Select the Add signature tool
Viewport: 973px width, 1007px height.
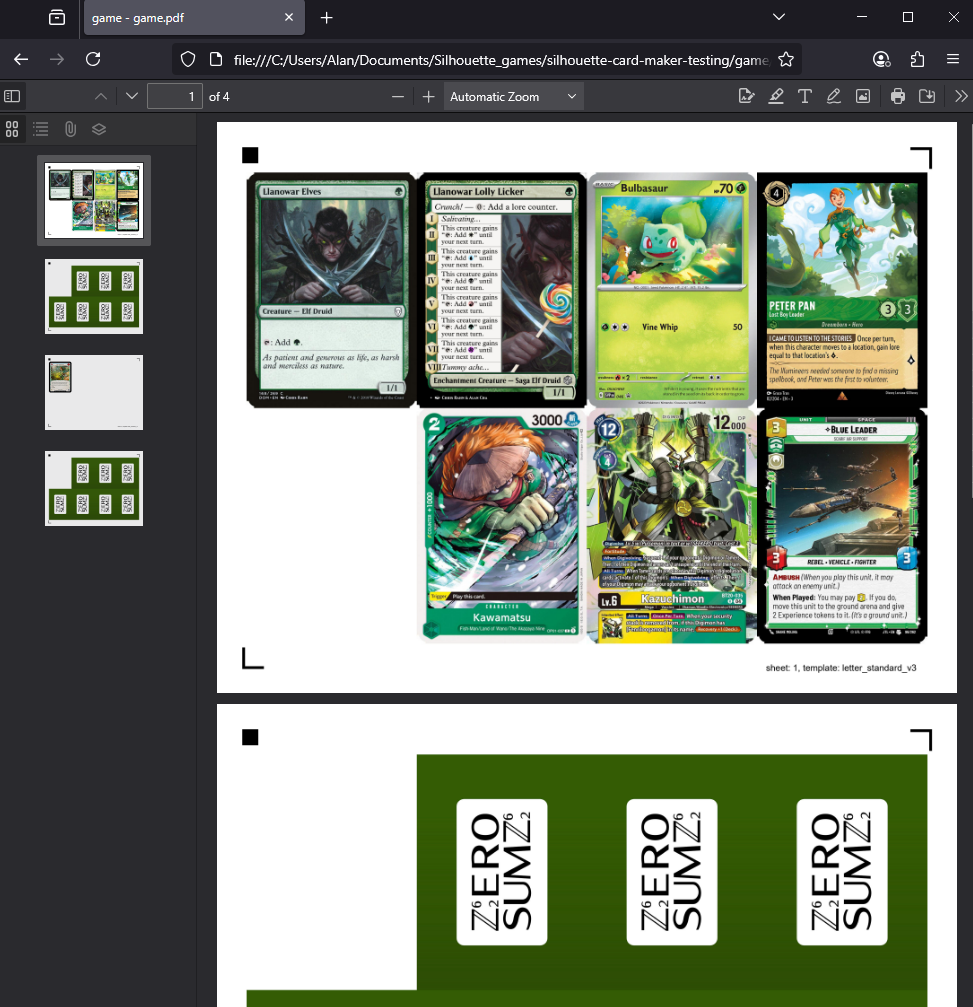click(746, 96)
